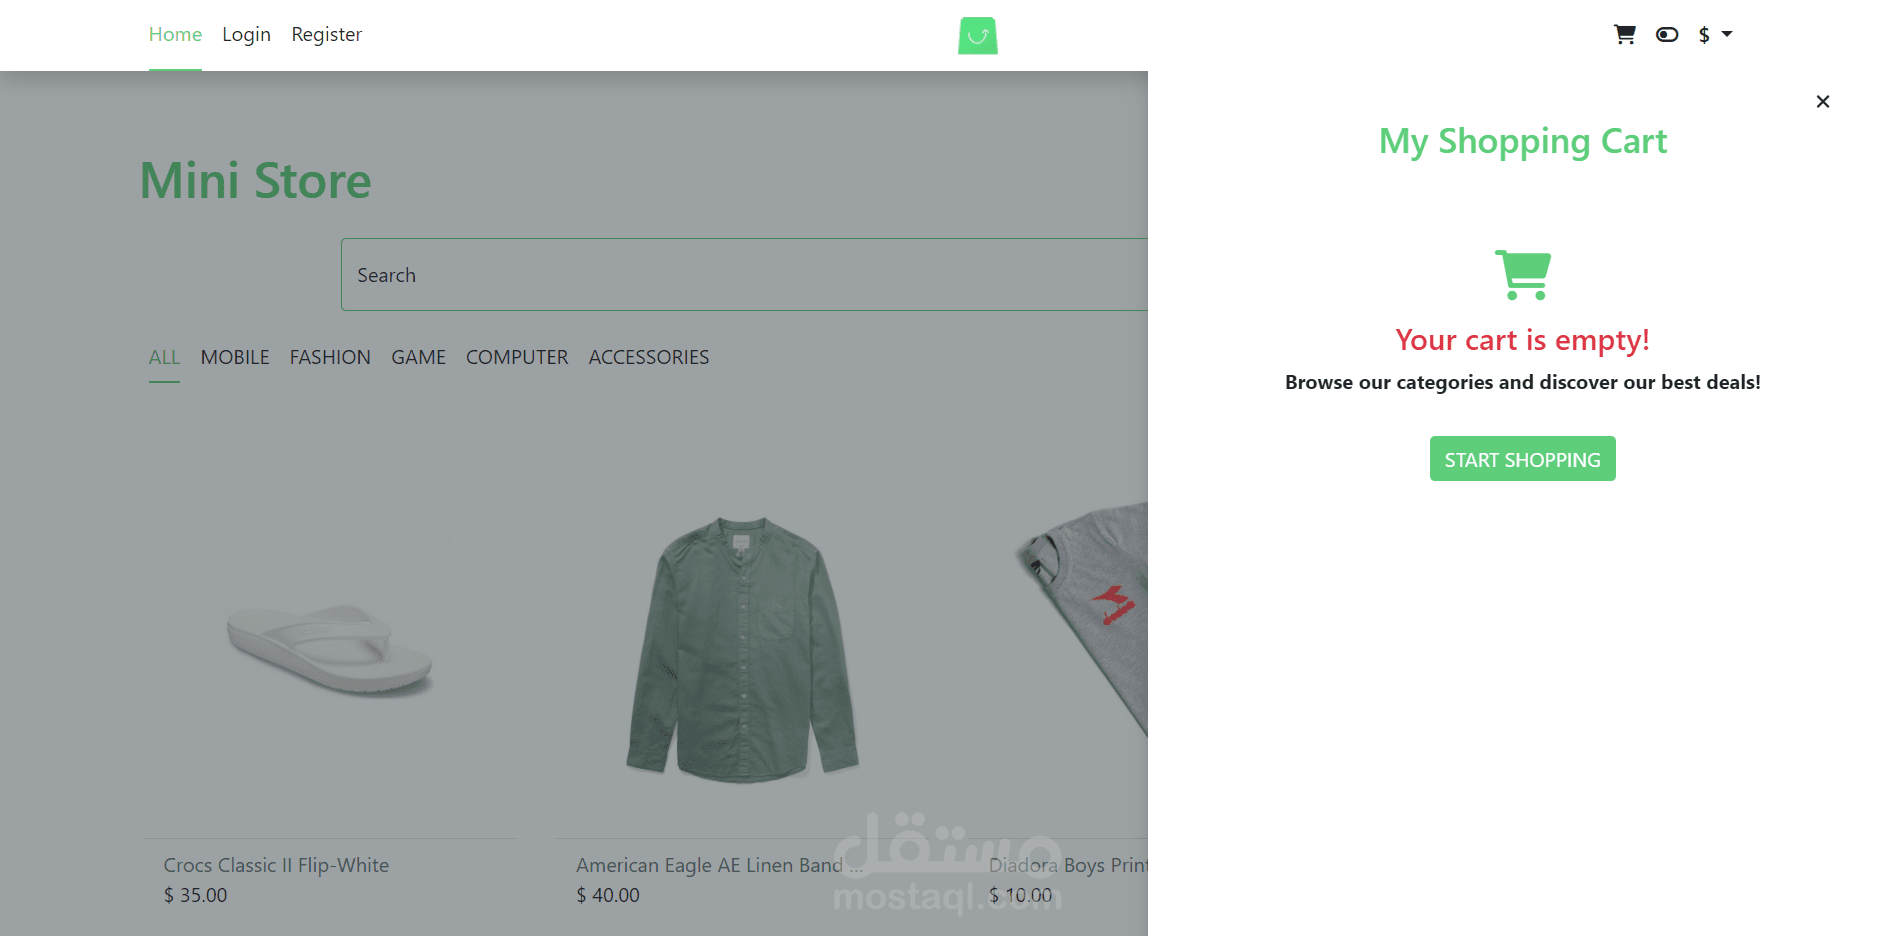The width and height of the screenshot is (1897, 936).
Task: Expand the $ currency dropdown
Action: point(1715,35)
